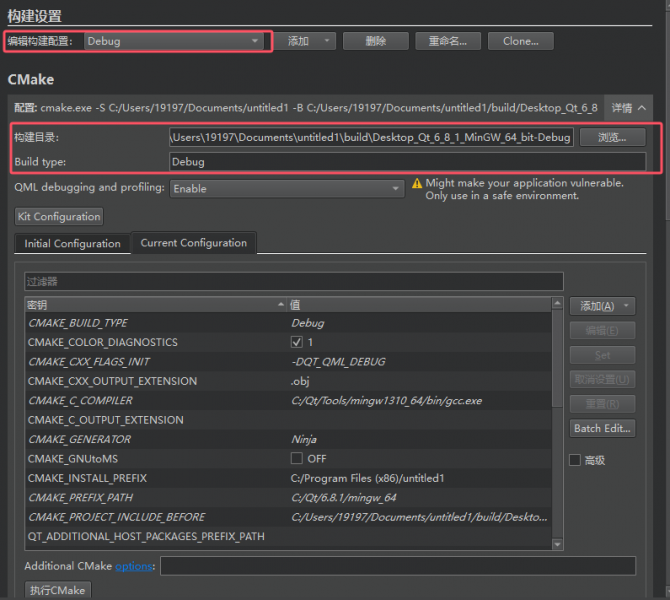This screenshot has height=600, width=670.
Task: Click the 删除 button
Action: click(375, 41)
